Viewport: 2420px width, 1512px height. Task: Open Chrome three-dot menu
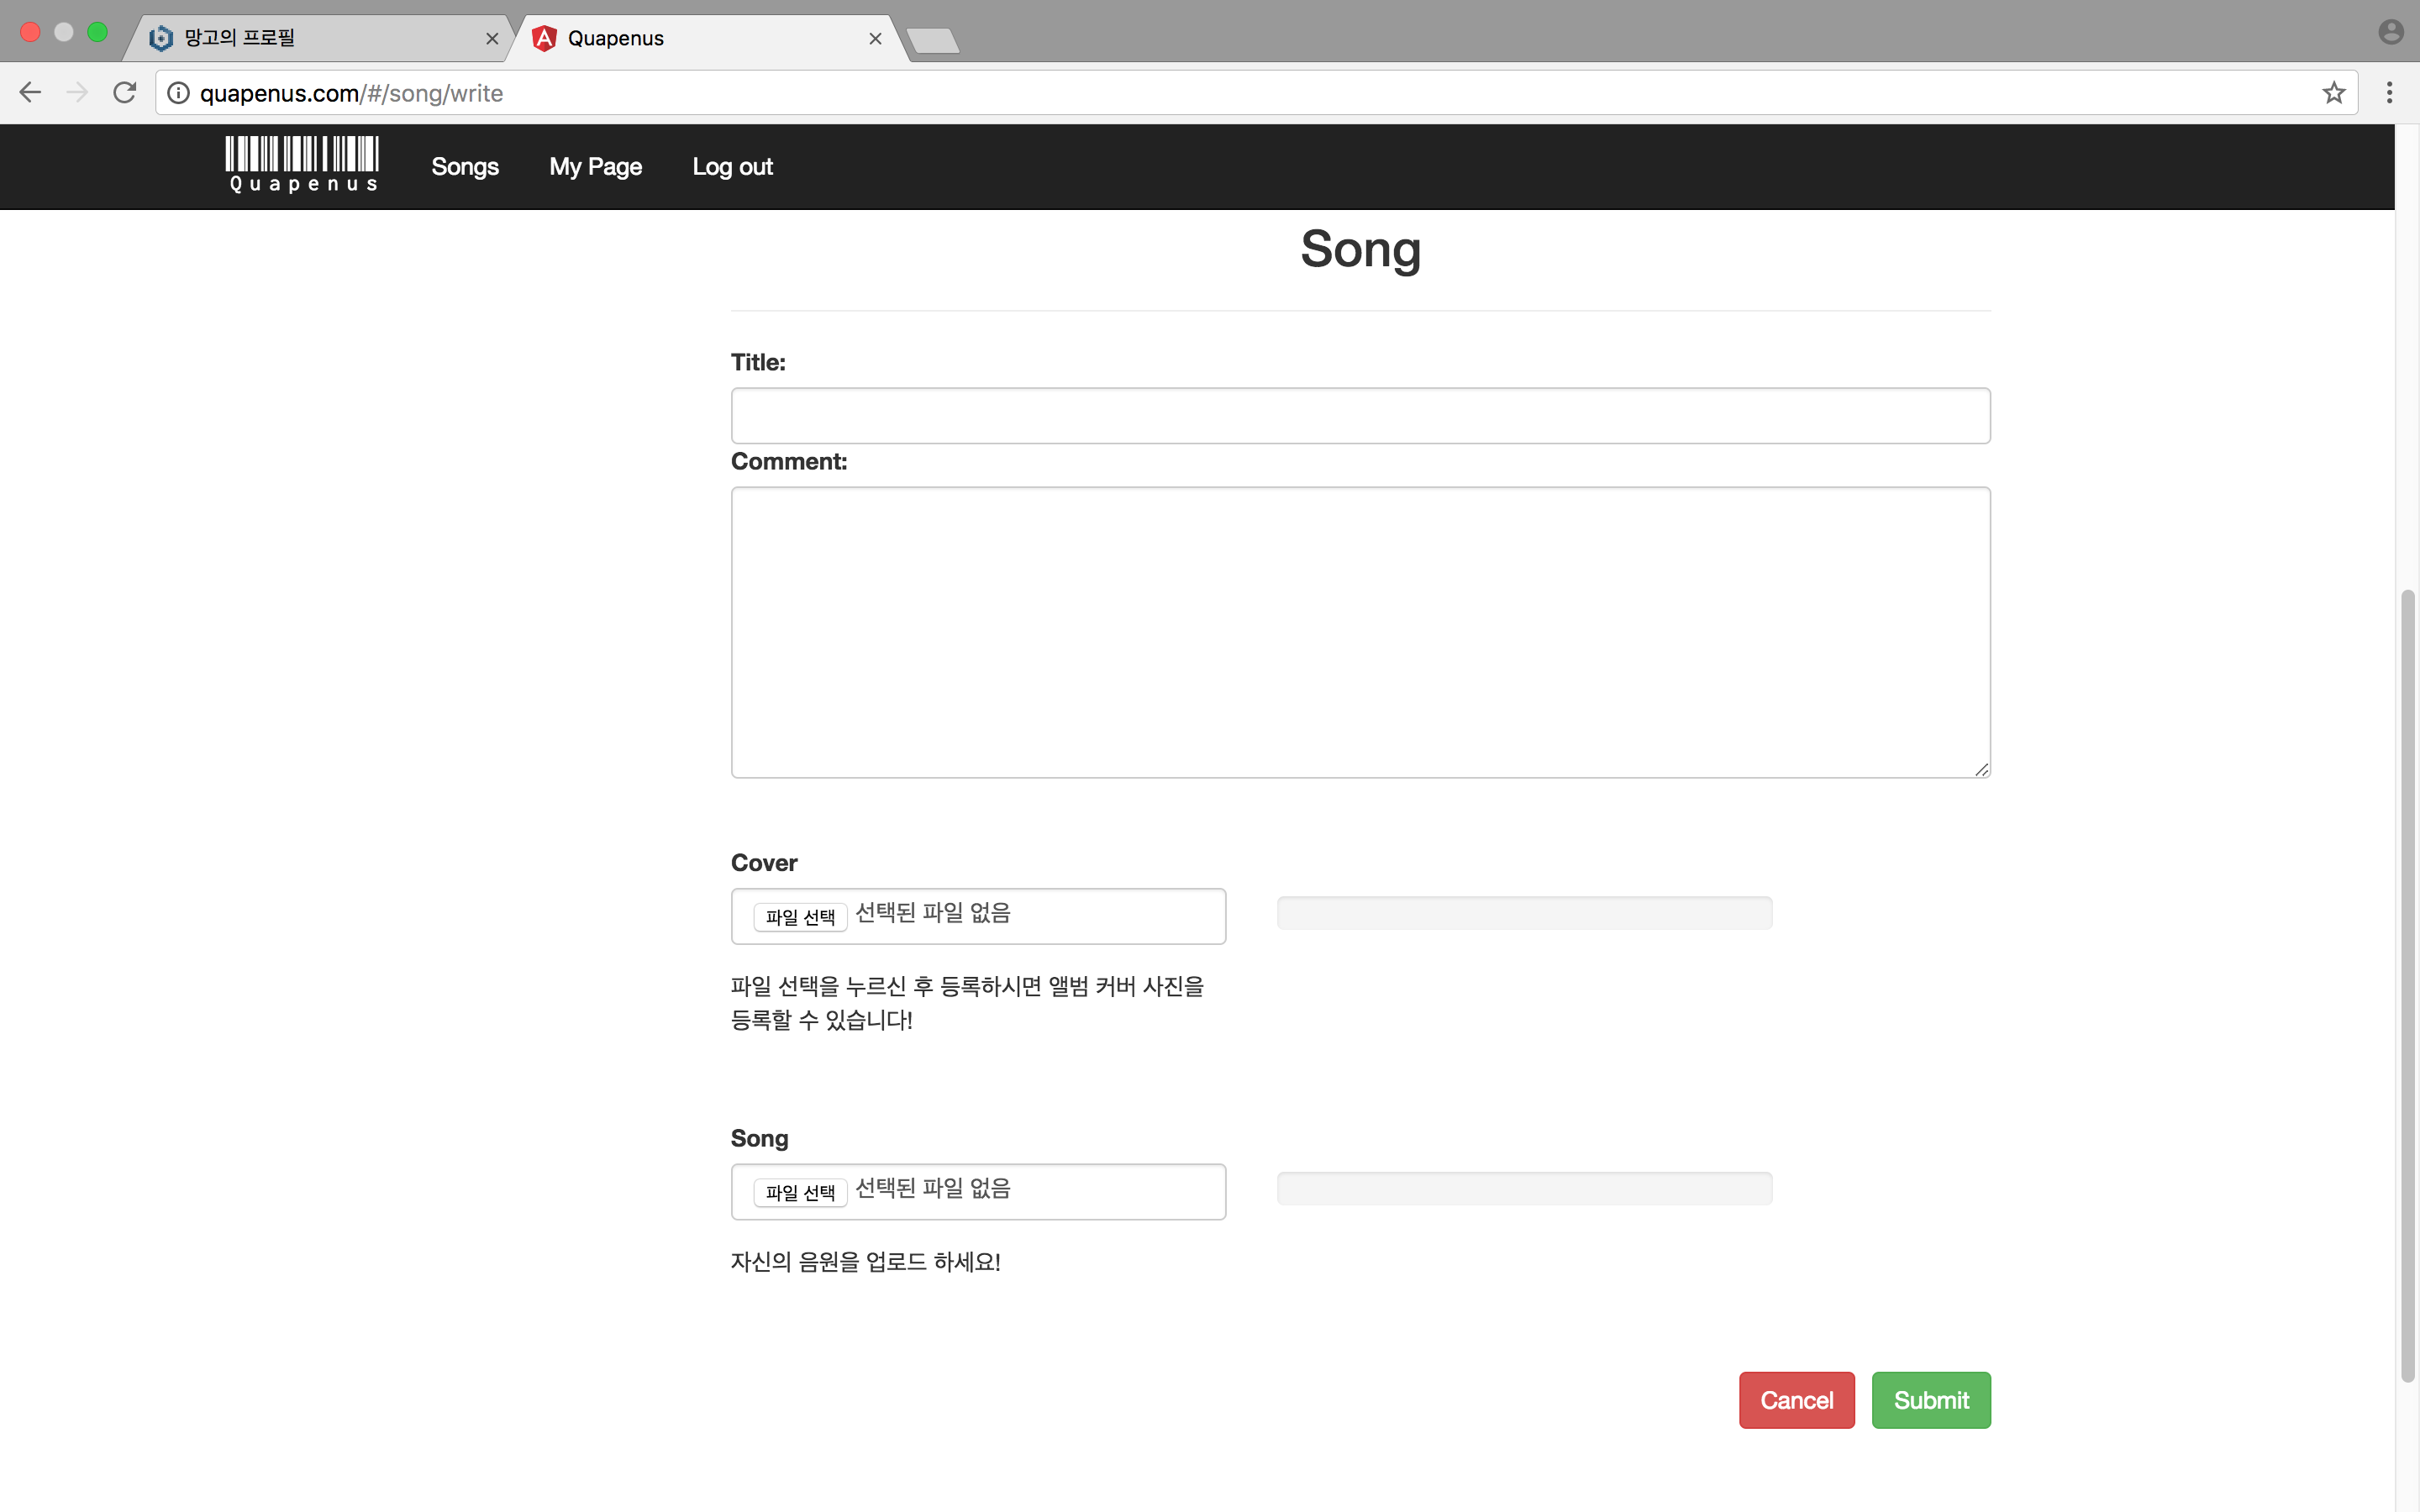(x=2389, y=93)
